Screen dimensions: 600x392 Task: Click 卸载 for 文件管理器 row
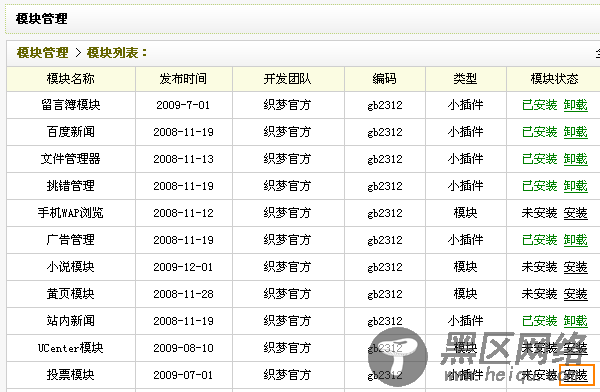[576, 159]
